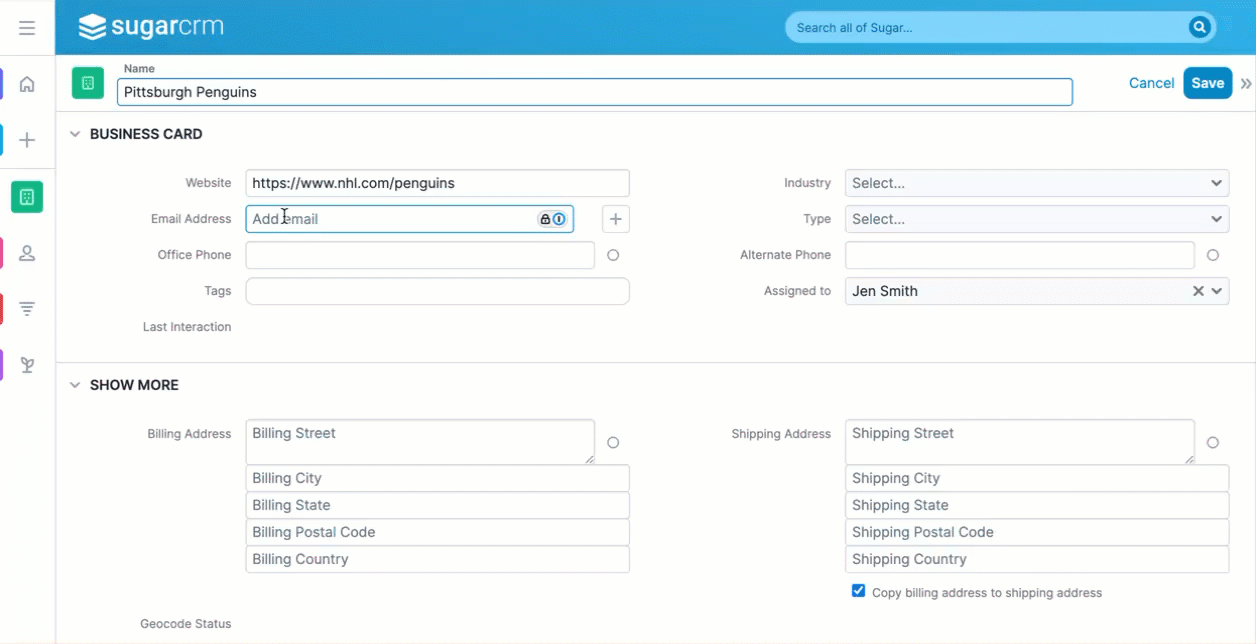Add a new email address row
Viewport: 1256px width, 644px height.
coord(615,218)
